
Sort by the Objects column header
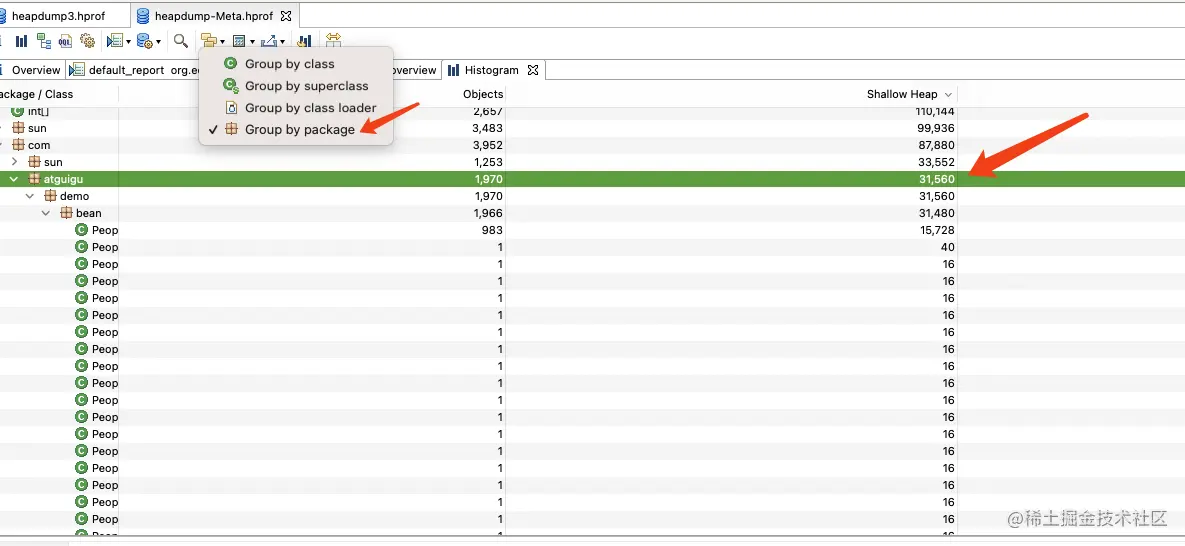tap(483, 94)
